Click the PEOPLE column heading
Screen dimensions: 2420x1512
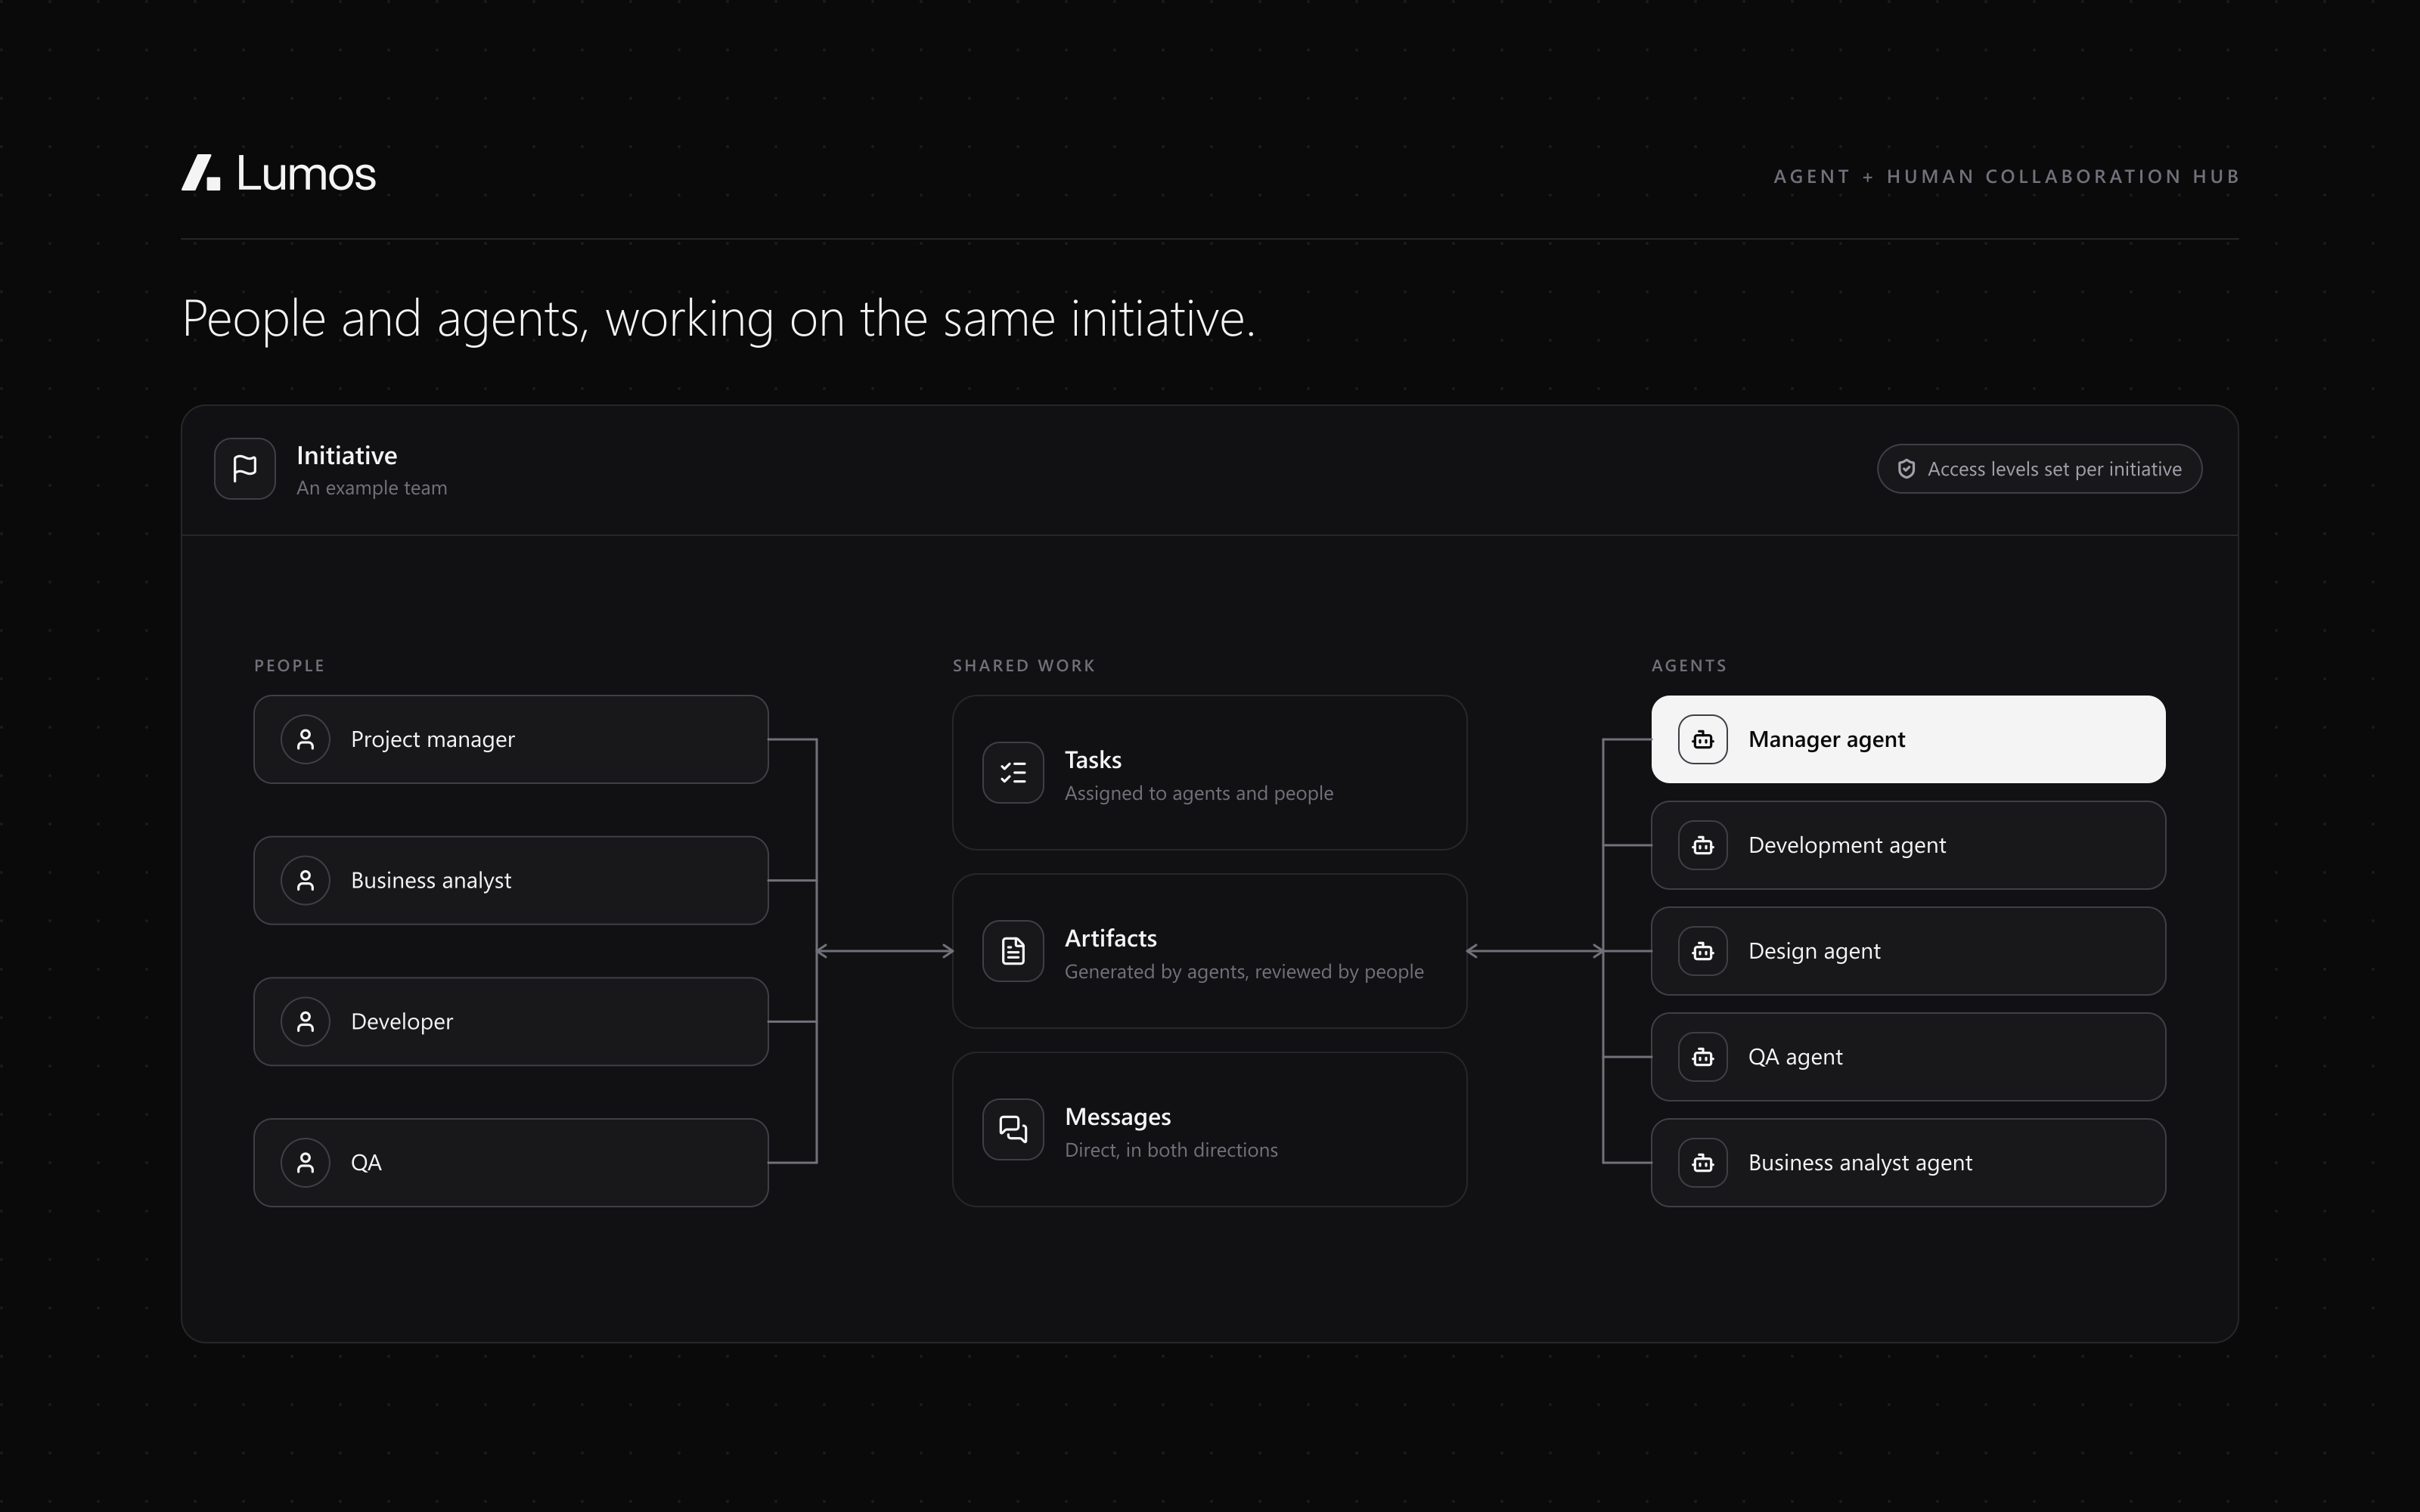pyautogui.click(x=290, y=666)
